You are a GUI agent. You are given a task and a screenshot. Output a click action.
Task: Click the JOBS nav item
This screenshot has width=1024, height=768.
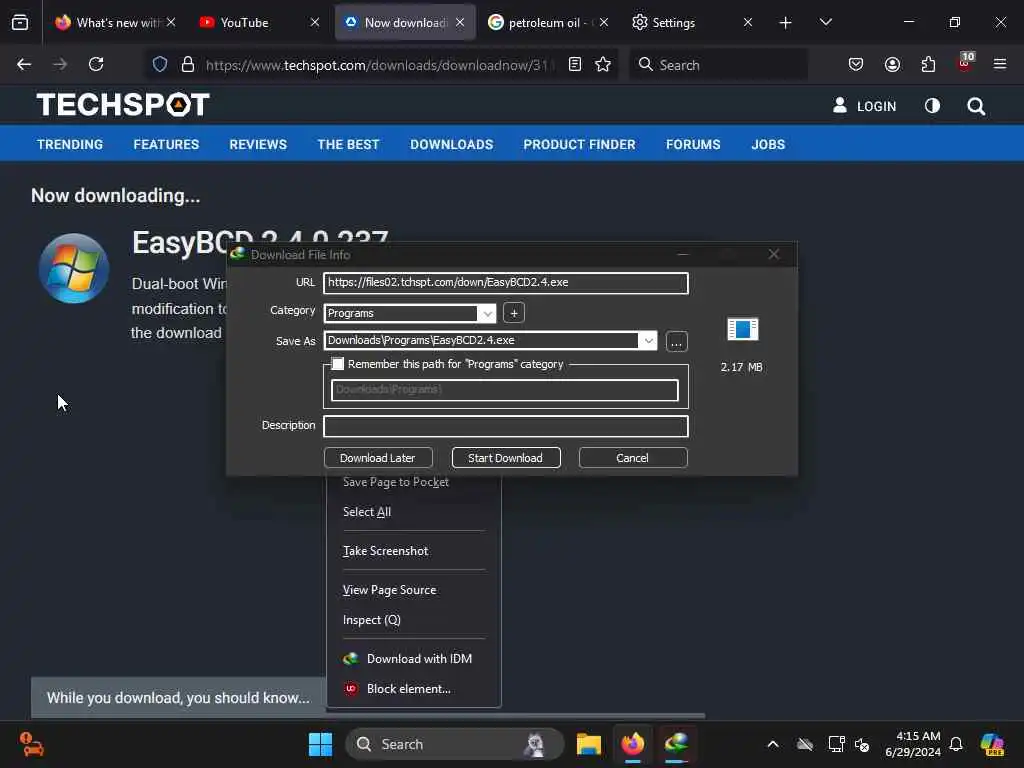point(768,144)
